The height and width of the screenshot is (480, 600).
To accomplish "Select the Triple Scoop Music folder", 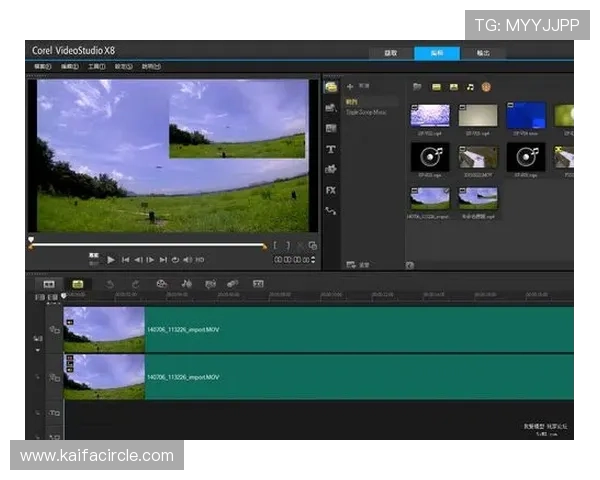I will point(365,111).
